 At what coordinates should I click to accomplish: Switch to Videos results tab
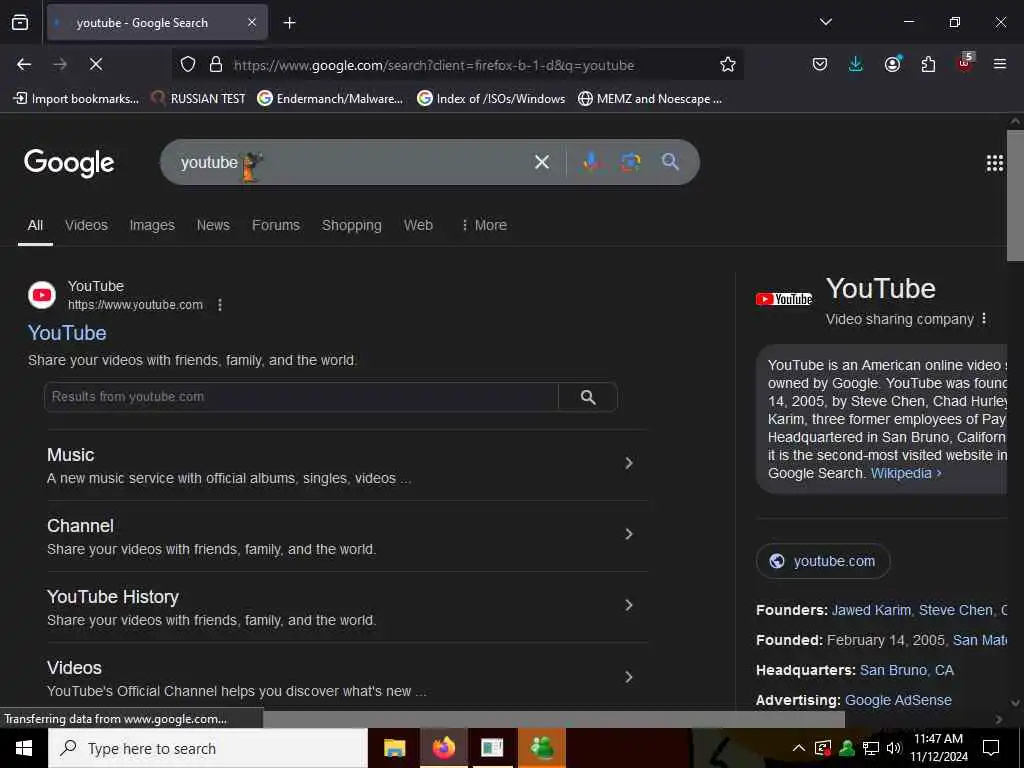pos(86,225)
